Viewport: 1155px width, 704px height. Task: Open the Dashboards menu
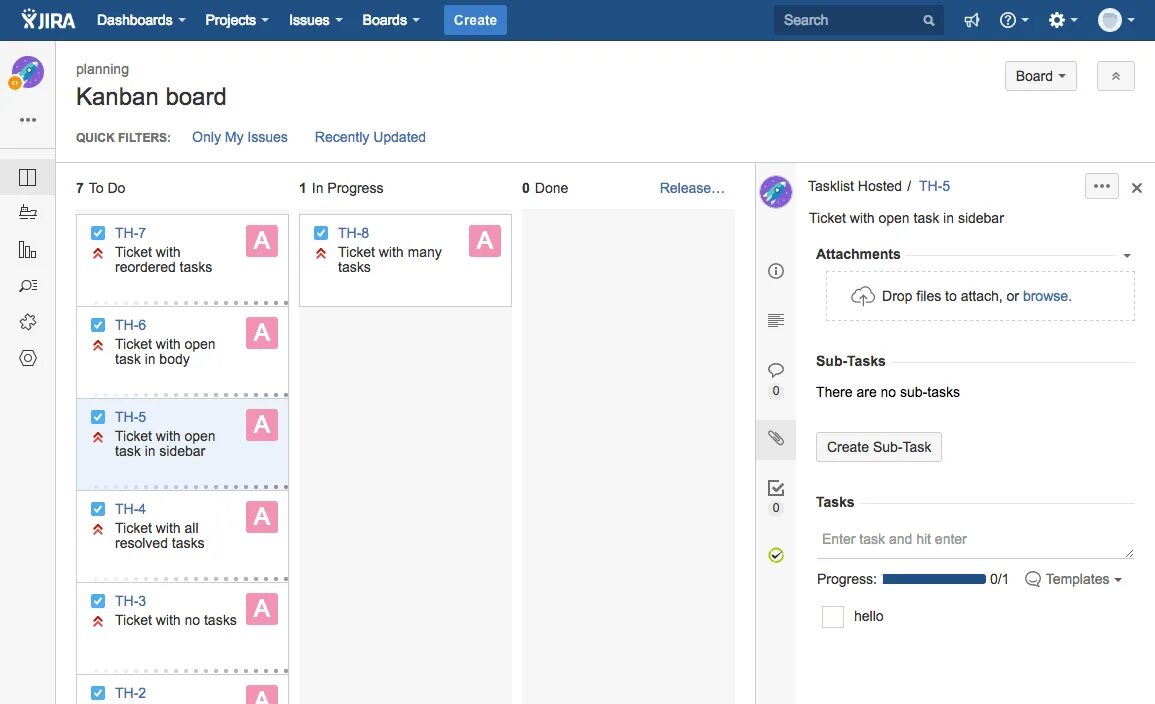point(141,20)
